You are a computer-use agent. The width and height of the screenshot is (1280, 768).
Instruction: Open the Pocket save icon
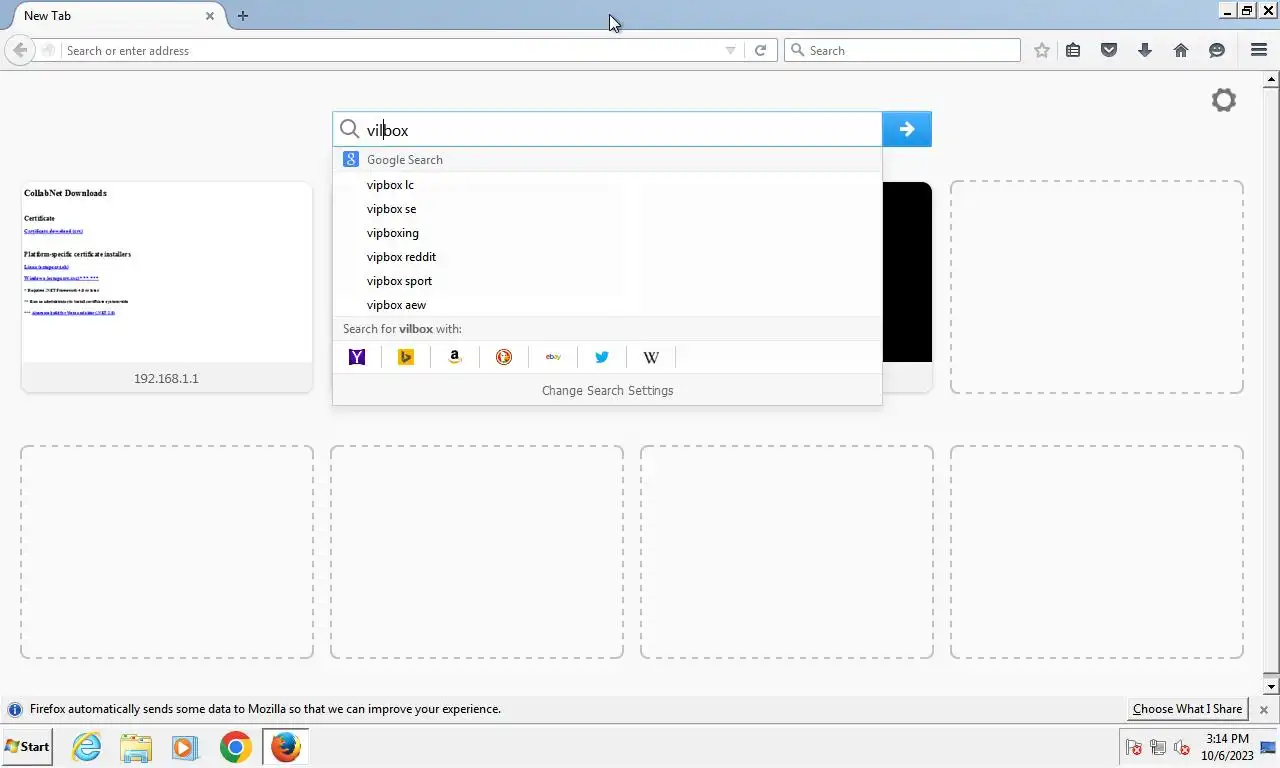point(1109,50)
